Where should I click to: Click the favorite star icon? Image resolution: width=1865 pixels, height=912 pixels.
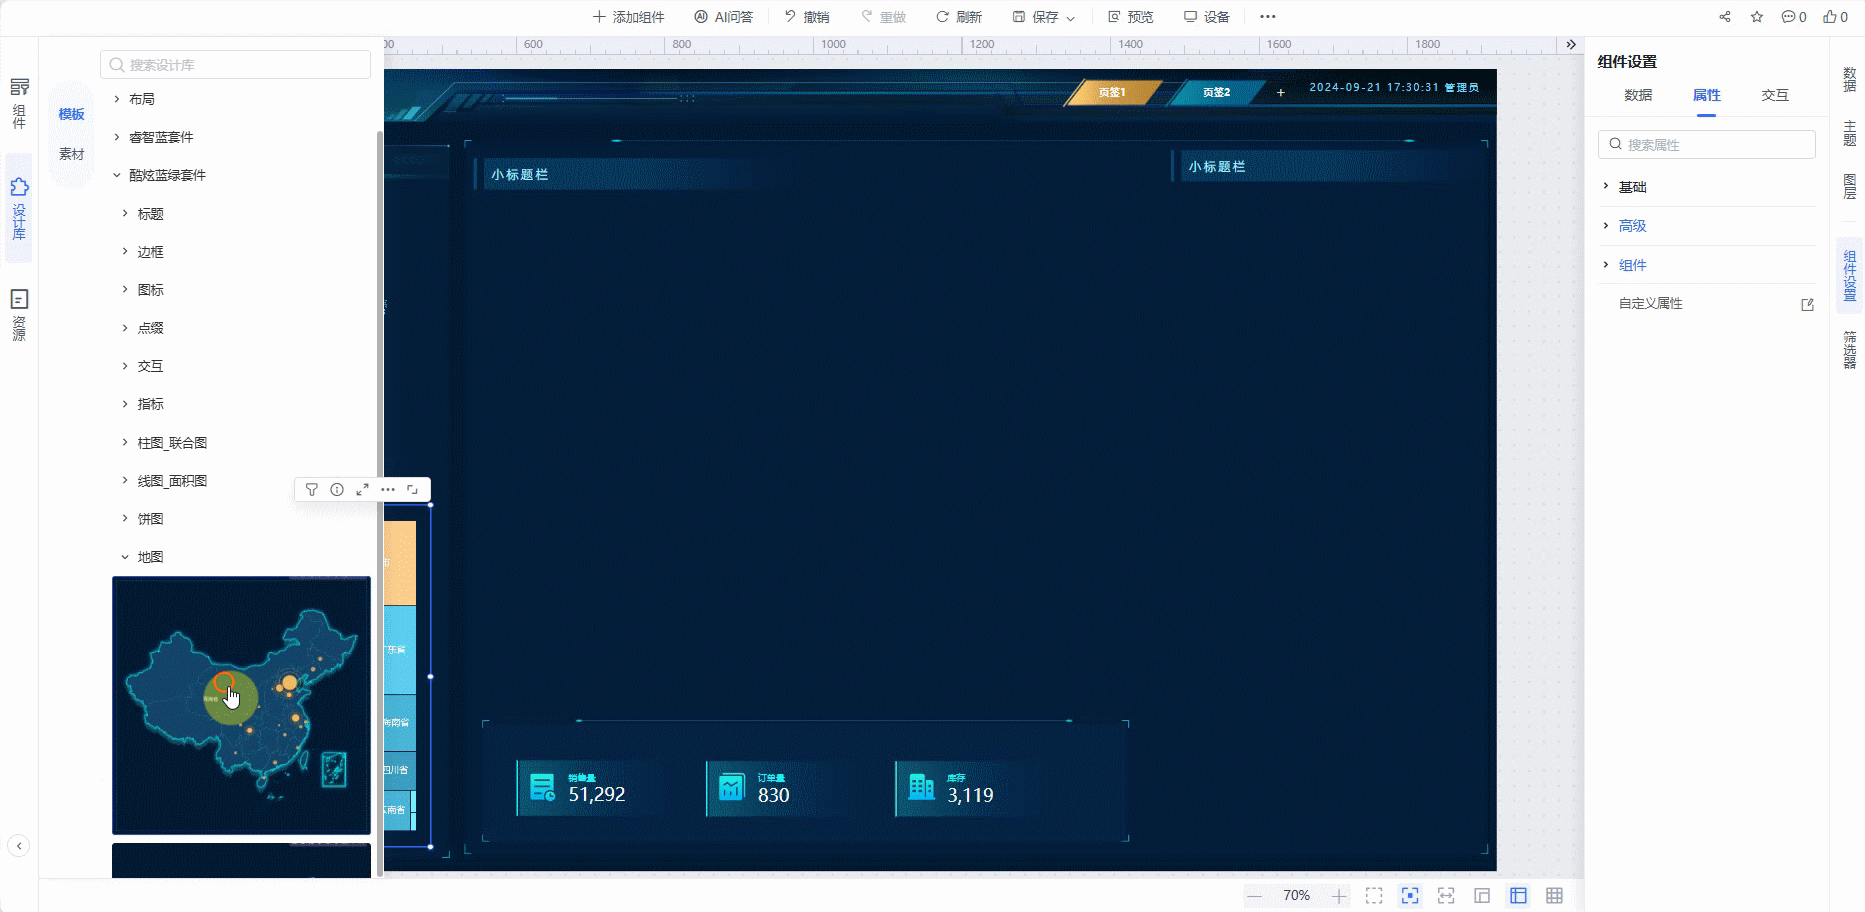click(1757, 17)
